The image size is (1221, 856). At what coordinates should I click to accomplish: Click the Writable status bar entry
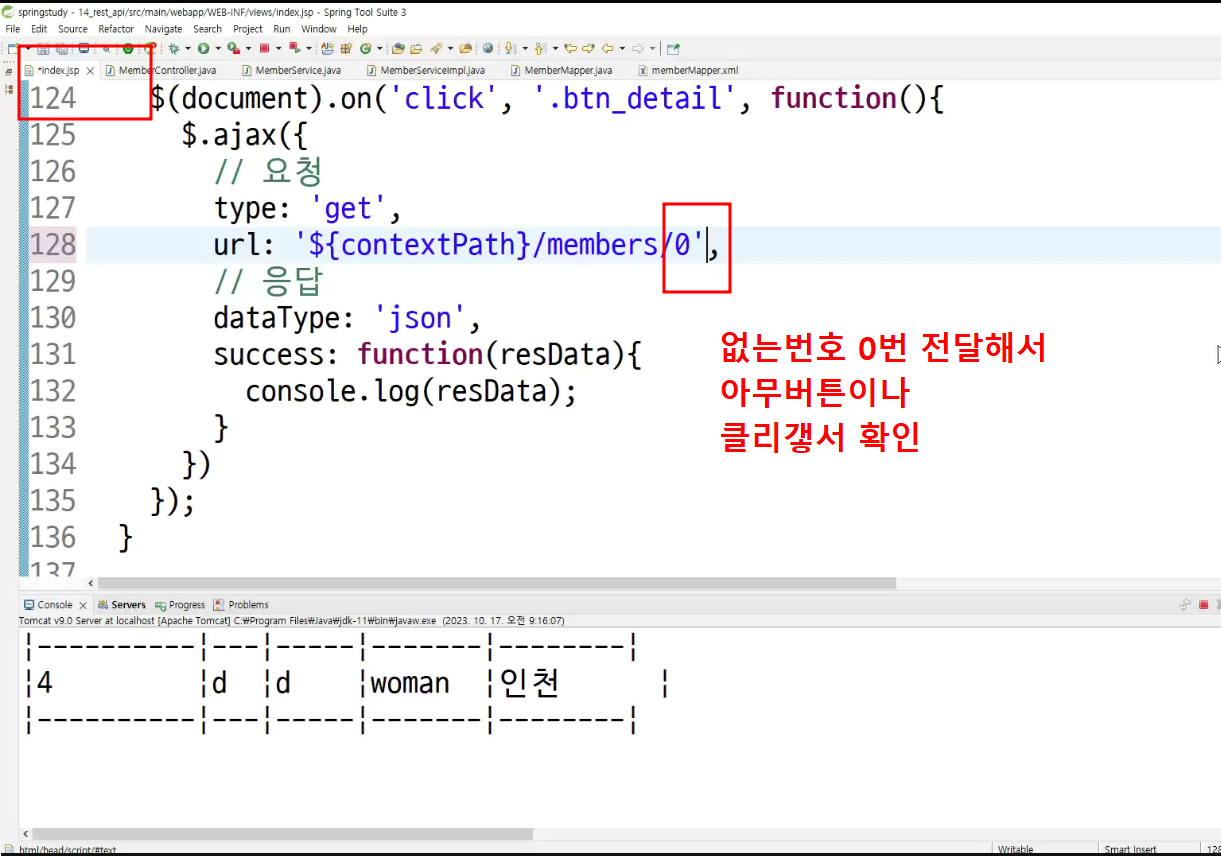click(x=1016, y=850)
